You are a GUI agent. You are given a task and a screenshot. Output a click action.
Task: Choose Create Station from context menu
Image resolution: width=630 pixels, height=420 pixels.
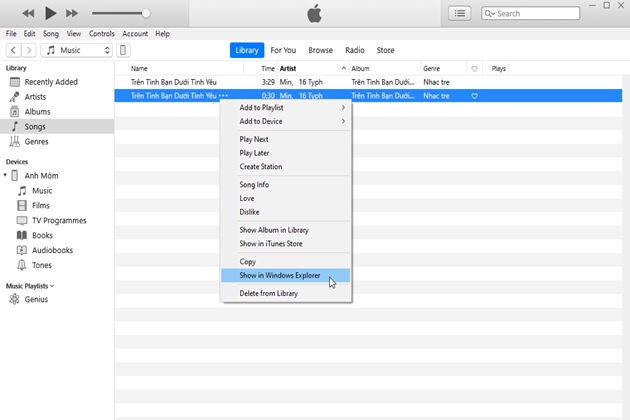[286, 167]
